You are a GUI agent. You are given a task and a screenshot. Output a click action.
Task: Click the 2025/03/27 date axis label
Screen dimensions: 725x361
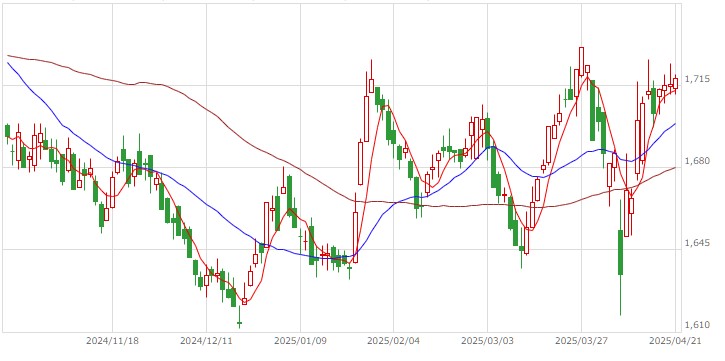(581, 341)
